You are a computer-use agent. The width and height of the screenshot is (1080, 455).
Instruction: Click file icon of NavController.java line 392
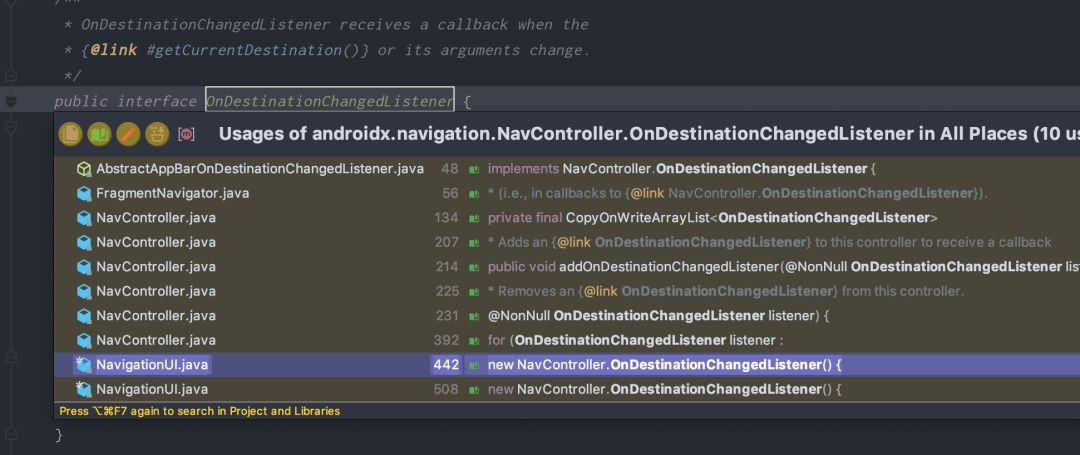pos(84,340)
